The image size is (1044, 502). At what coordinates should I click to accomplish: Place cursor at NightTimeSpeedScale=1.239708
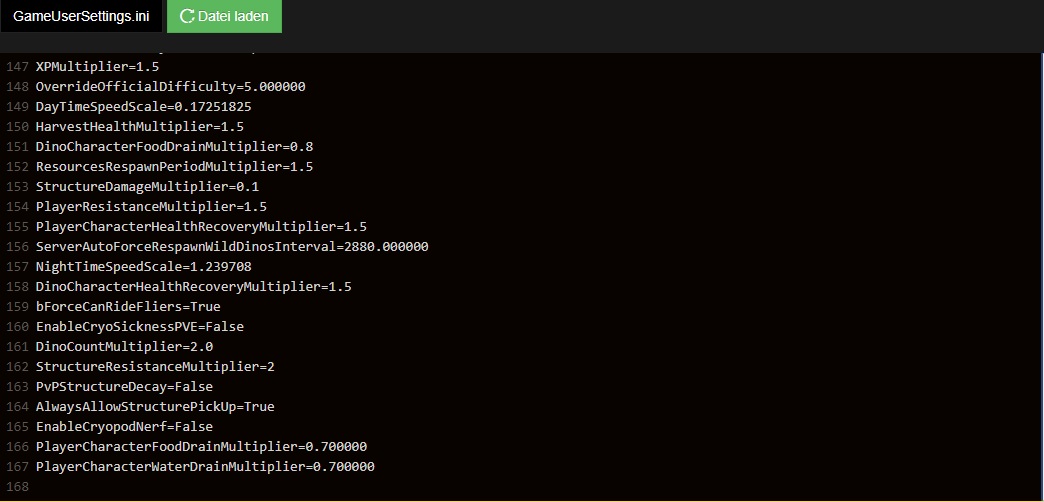tap(143, 266)
